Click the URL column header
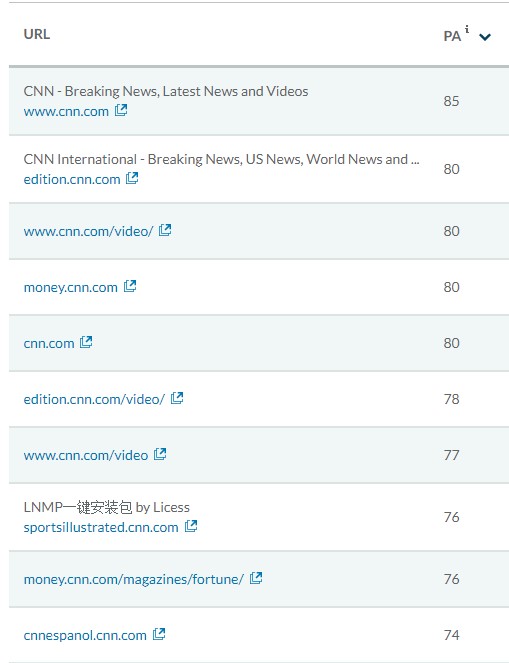509x663 pixels. pyautogui.click(x=37, y=34)
